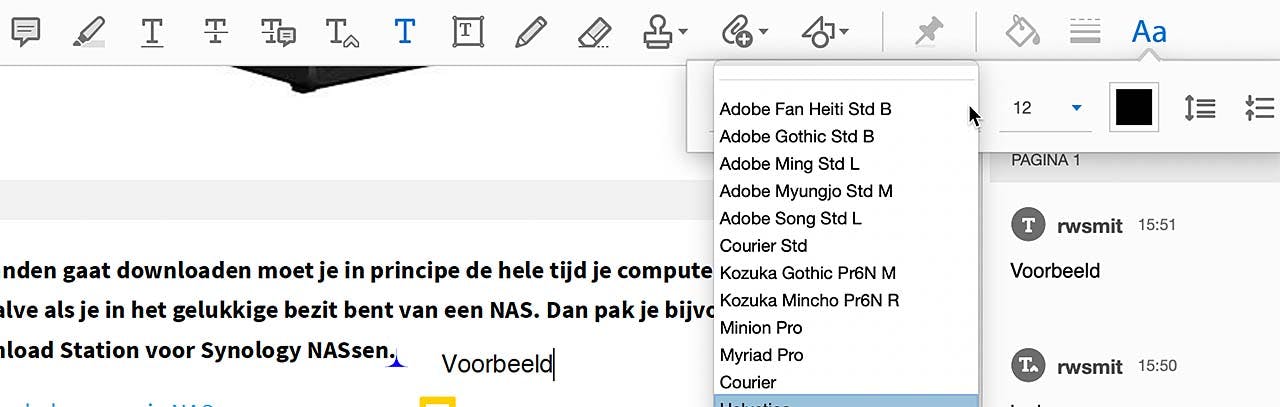Choose Courier Std from font list
The image size is (1280, 407).
point(763,246)
